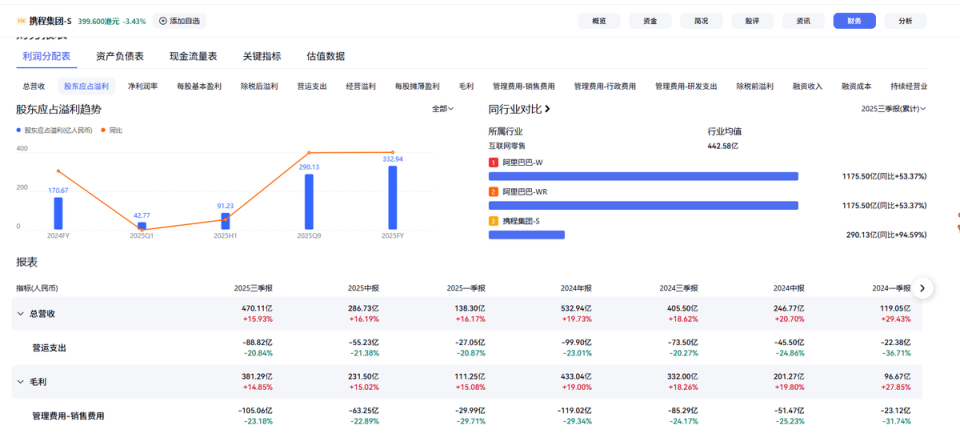
Task: Open the 全部 period dropdown
Action: 443,108
